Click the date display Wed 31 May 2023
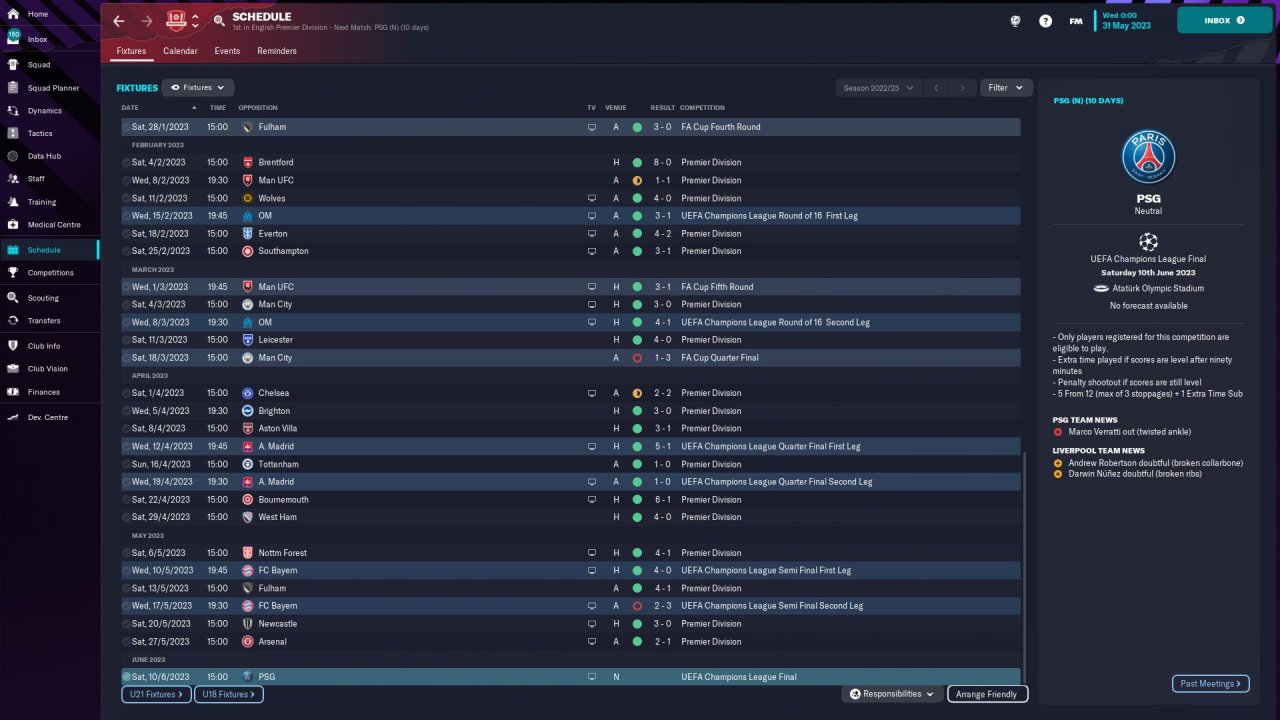The width and height of the screenshot is (1280, 720). point(1127,21)
